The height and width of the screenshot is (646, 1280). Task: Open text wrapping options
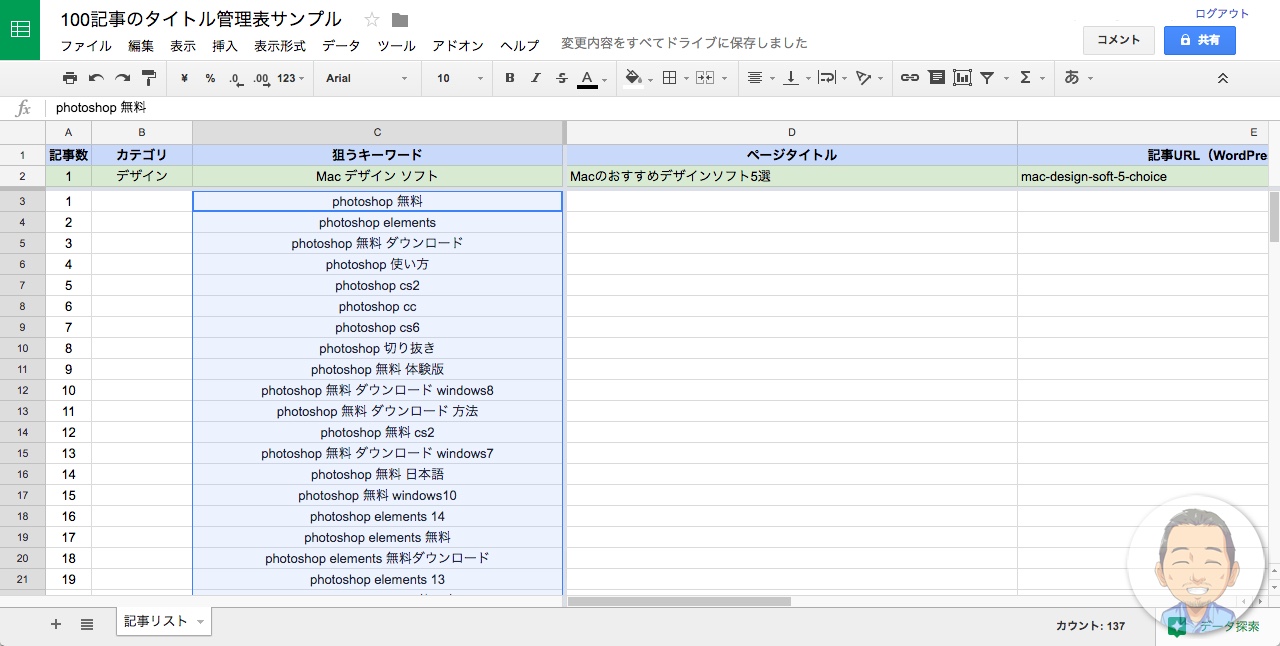831,78
